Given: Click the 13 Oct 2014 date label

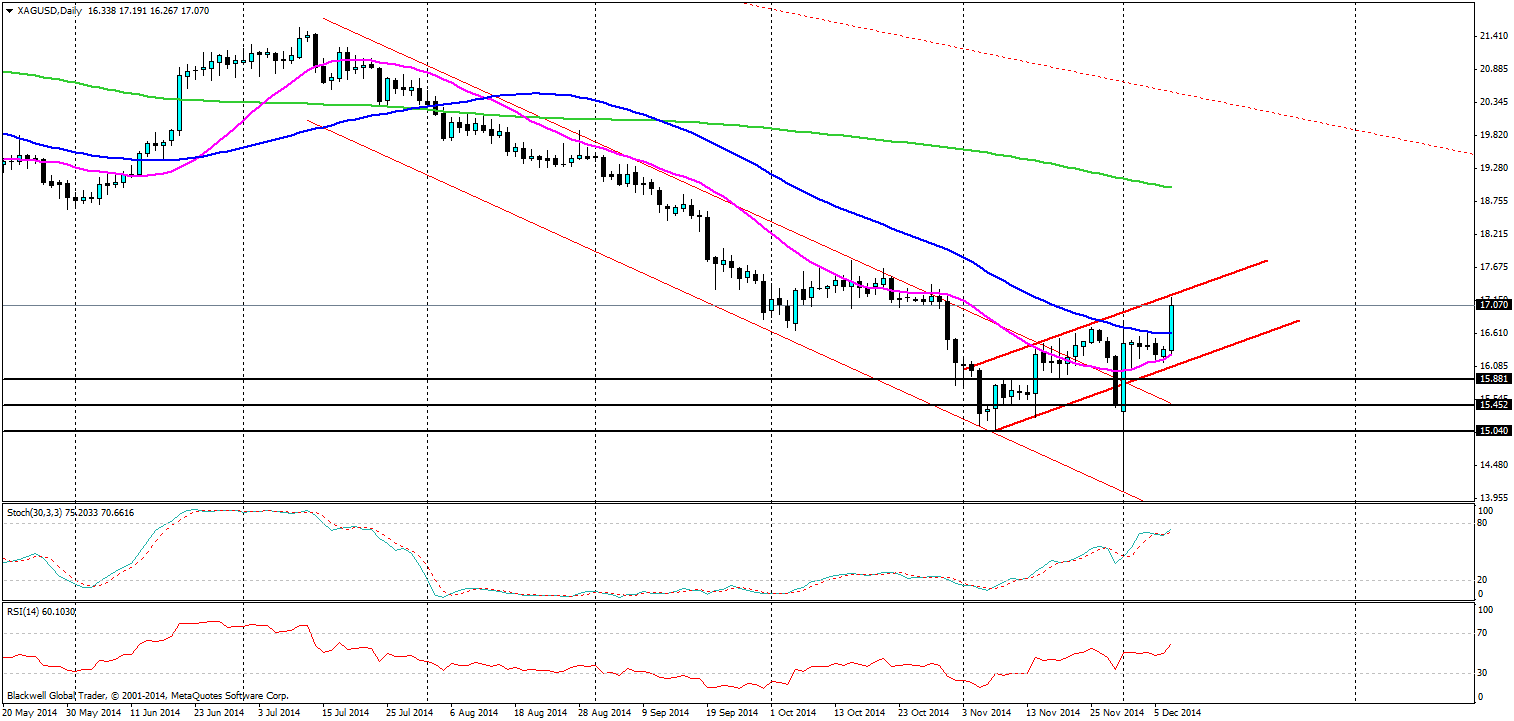Looking at the screenshot, I should (x=860, y=713).
